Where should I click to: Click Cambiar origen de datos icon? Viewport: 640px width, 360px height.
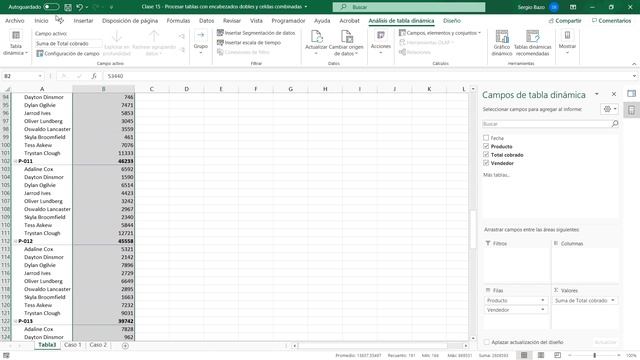coord(347,37)
